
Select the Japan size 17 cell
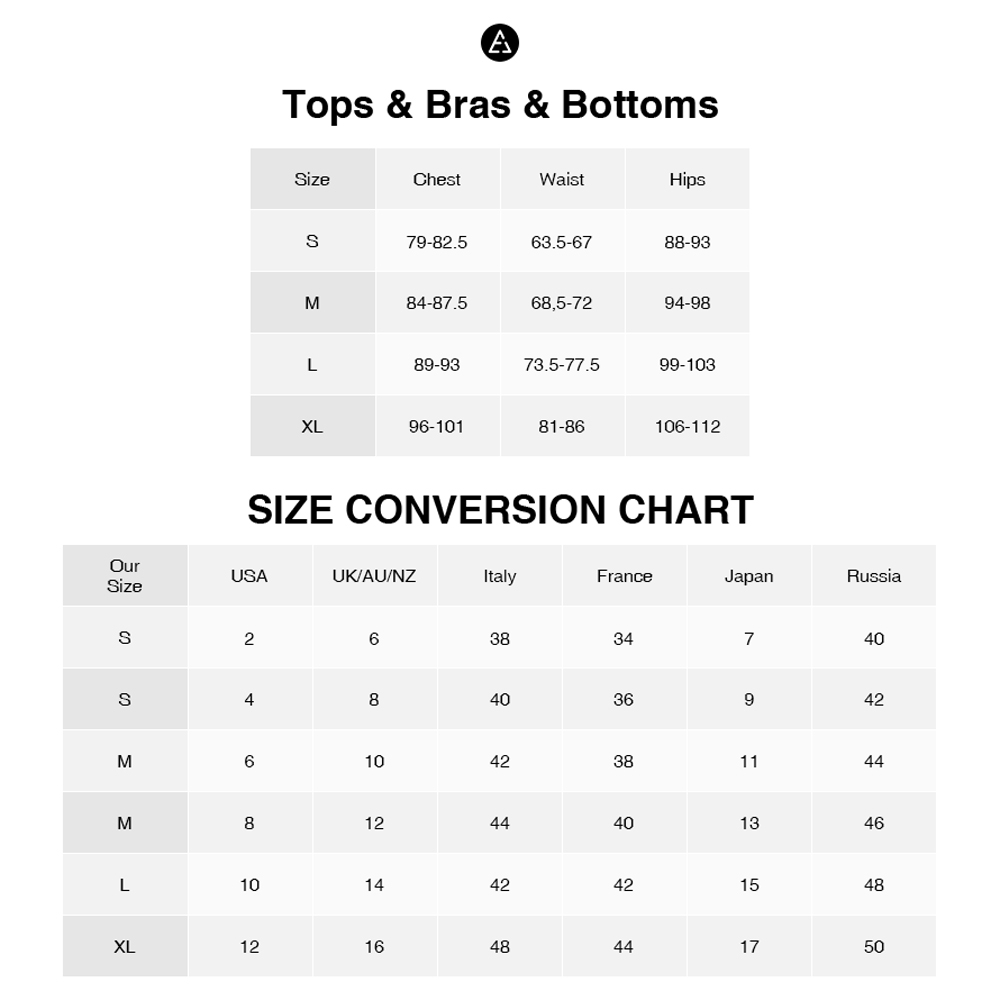click(749, 947)
